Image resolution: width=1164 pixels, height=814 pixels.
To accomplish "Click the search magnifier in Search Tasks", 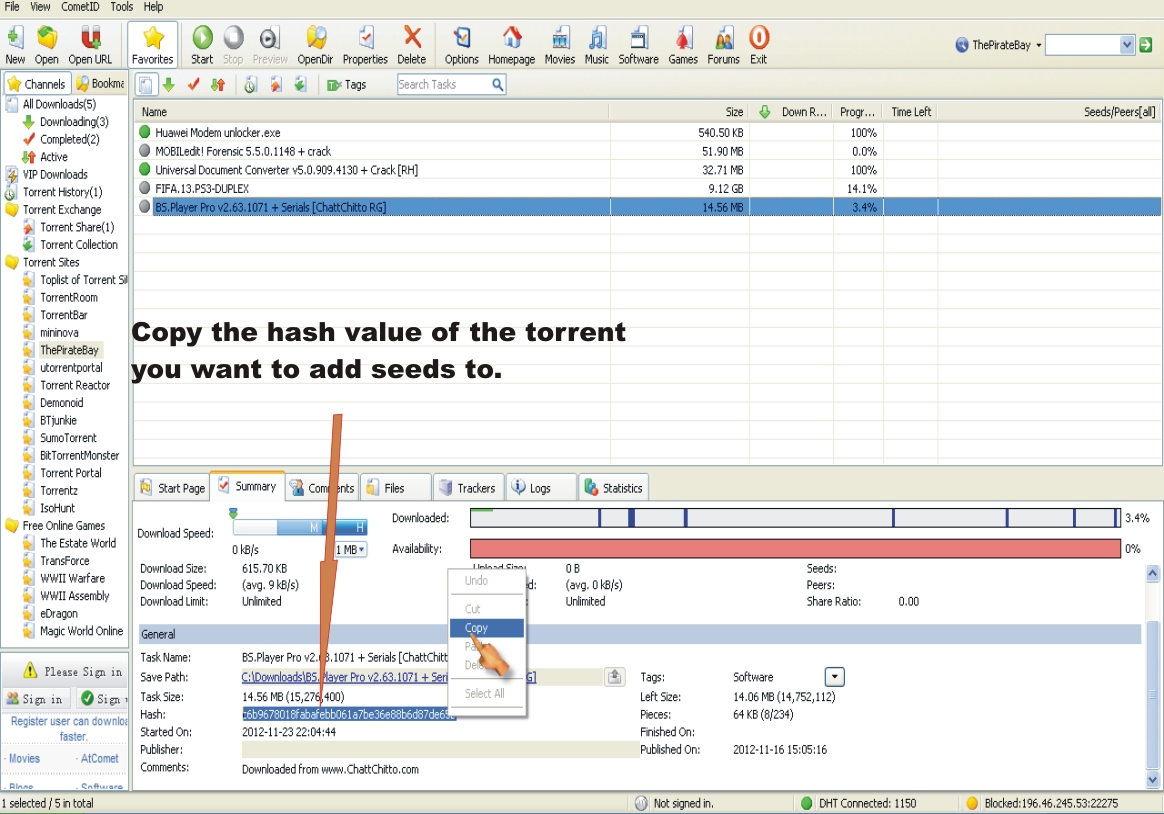I will click(x=497, y=85).
